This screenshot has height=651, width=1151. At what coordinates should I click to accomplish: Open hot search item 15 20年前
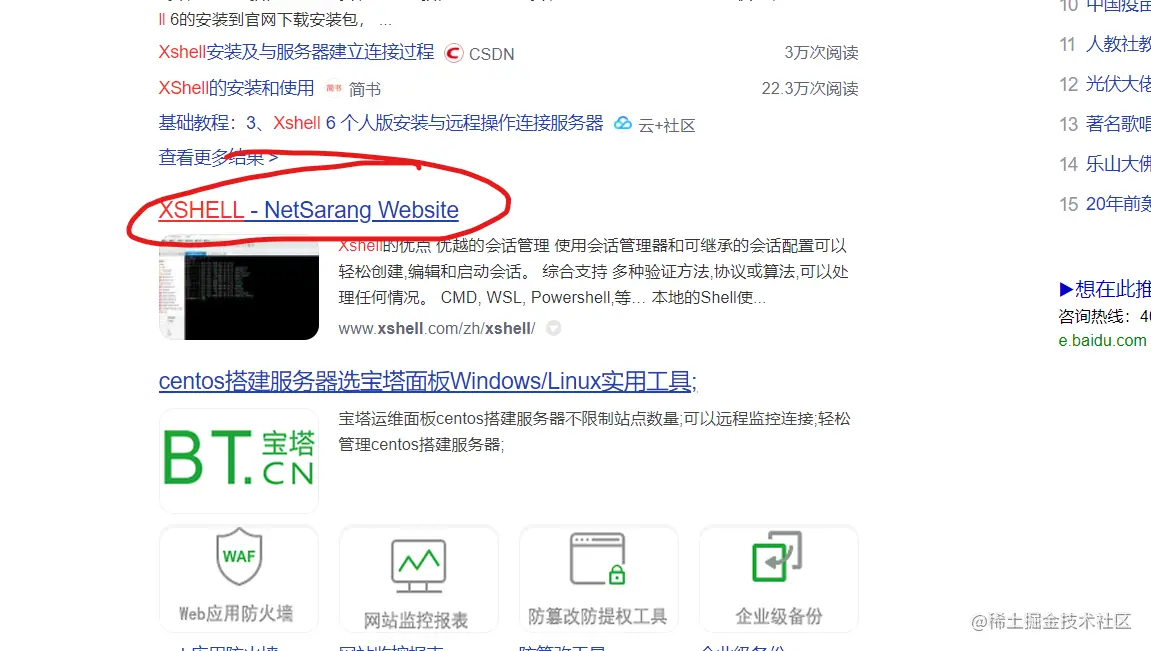click(1105, 203)
